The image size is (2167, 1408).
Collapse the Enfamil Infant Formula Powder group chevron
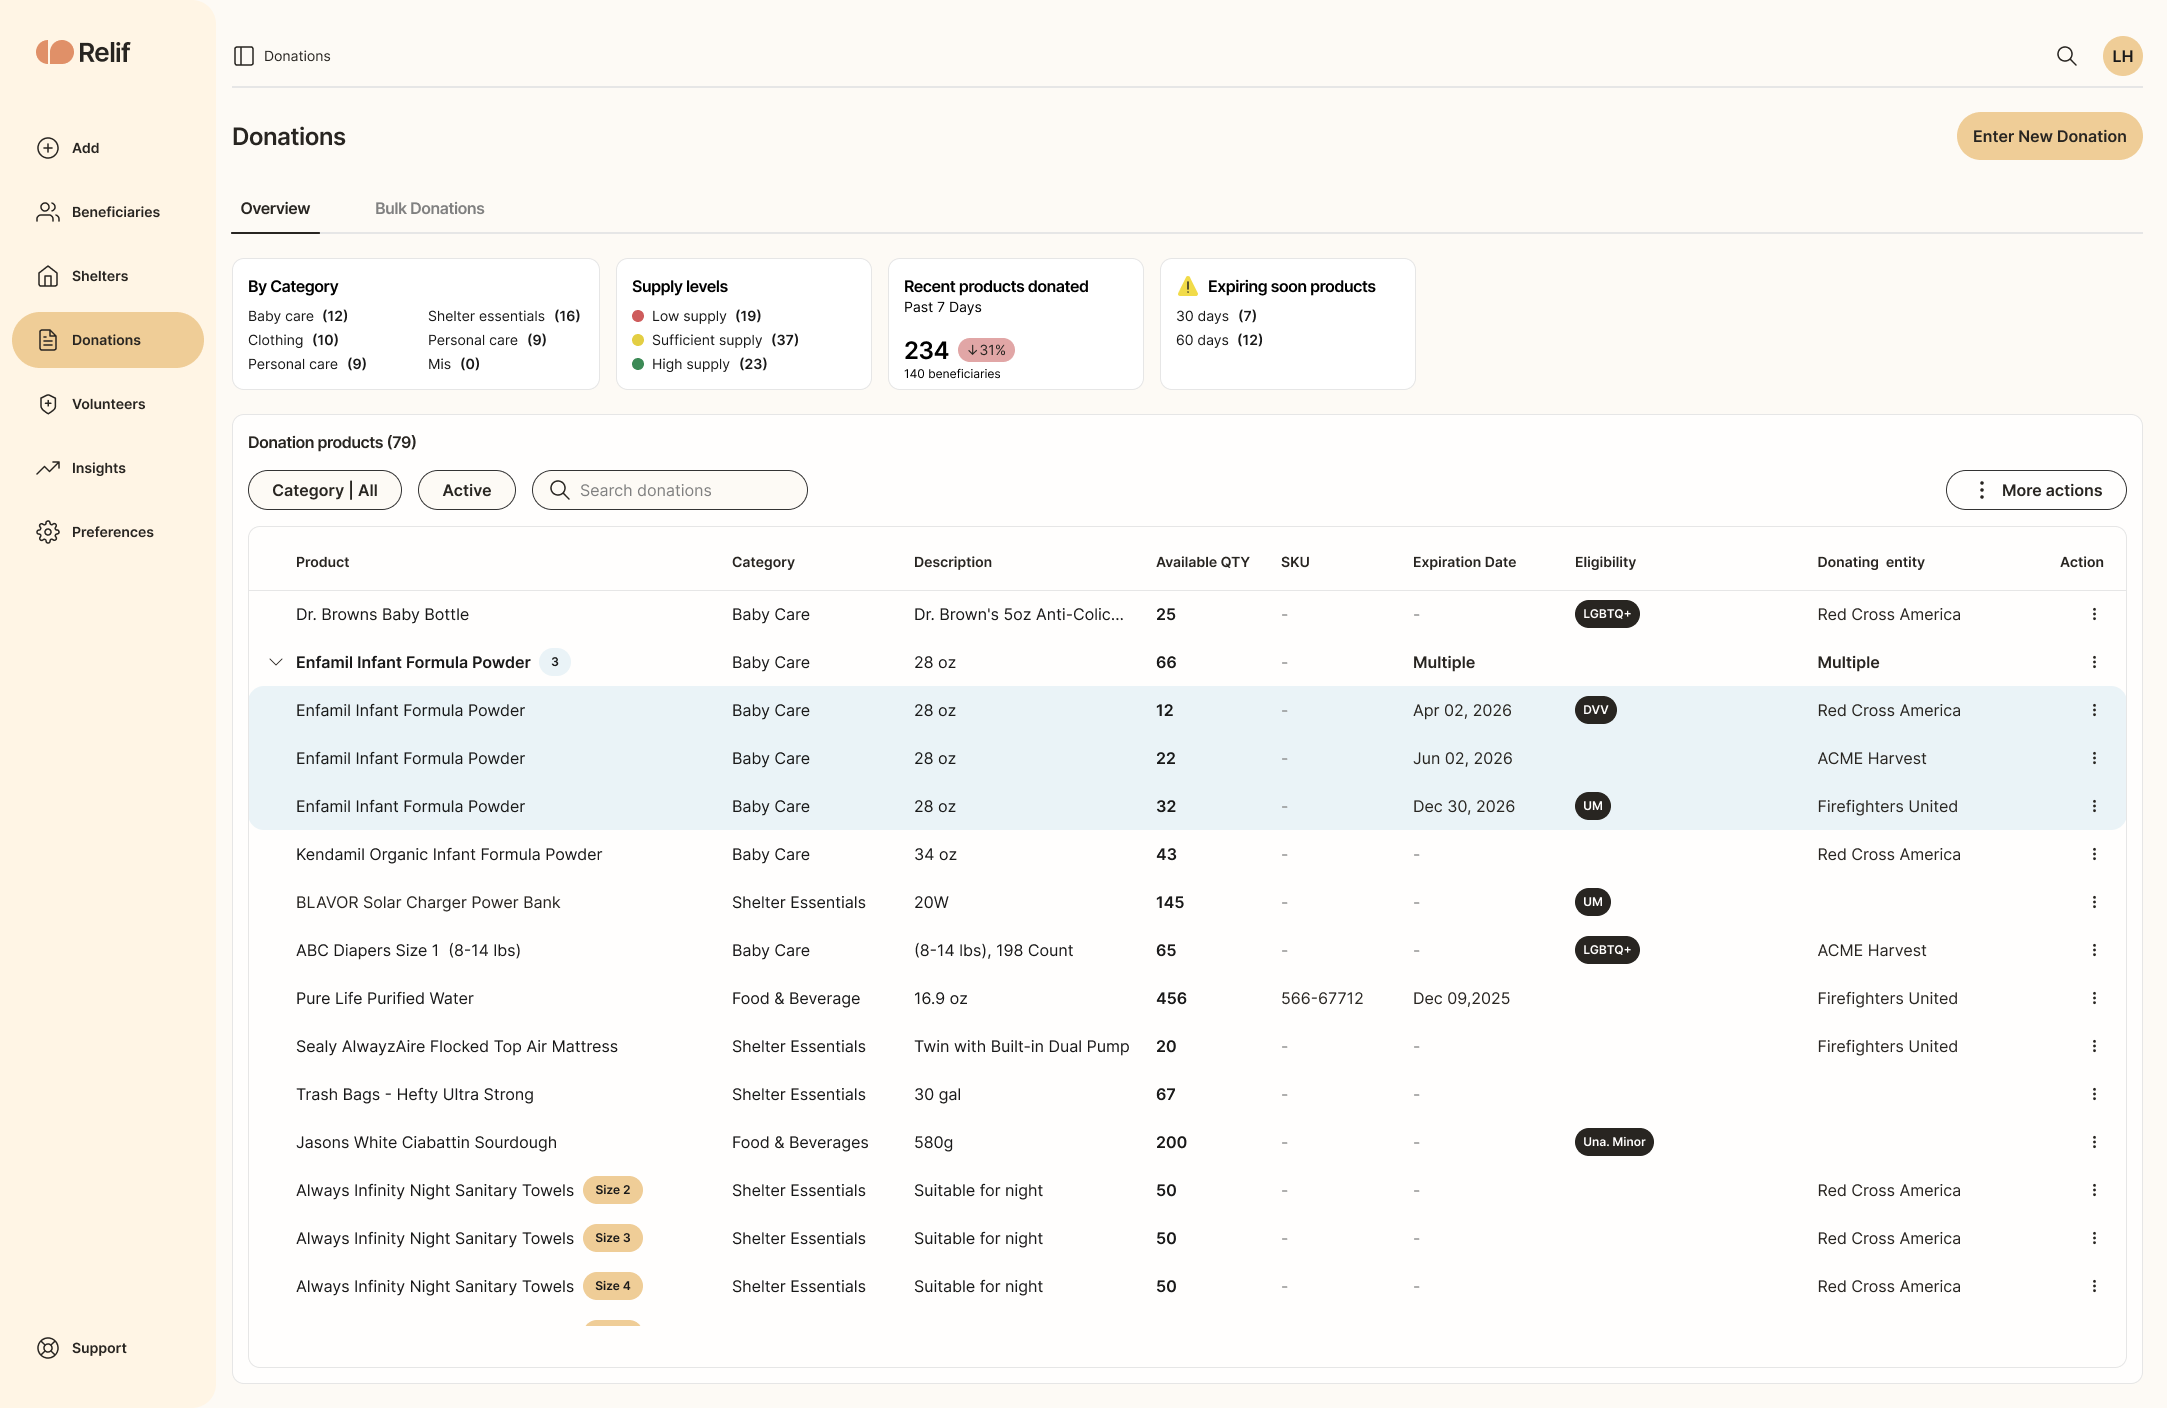(x=276, y=662)
